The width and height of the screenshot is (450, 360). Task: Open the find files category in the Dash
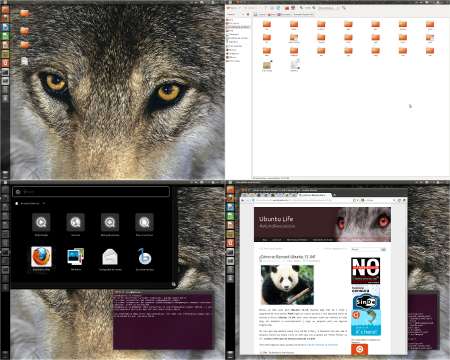click(x=144, y=222)
